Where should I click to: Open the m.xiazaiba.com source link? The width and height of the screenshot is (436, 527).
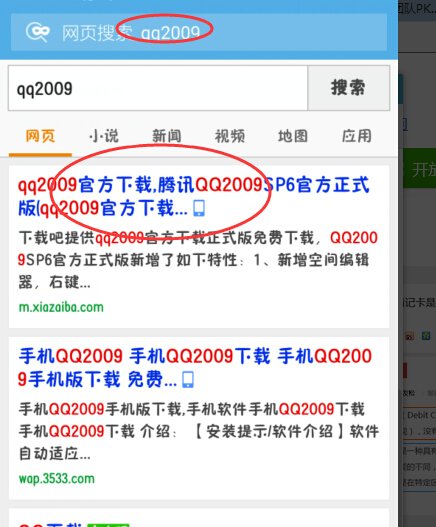(61, 307)
